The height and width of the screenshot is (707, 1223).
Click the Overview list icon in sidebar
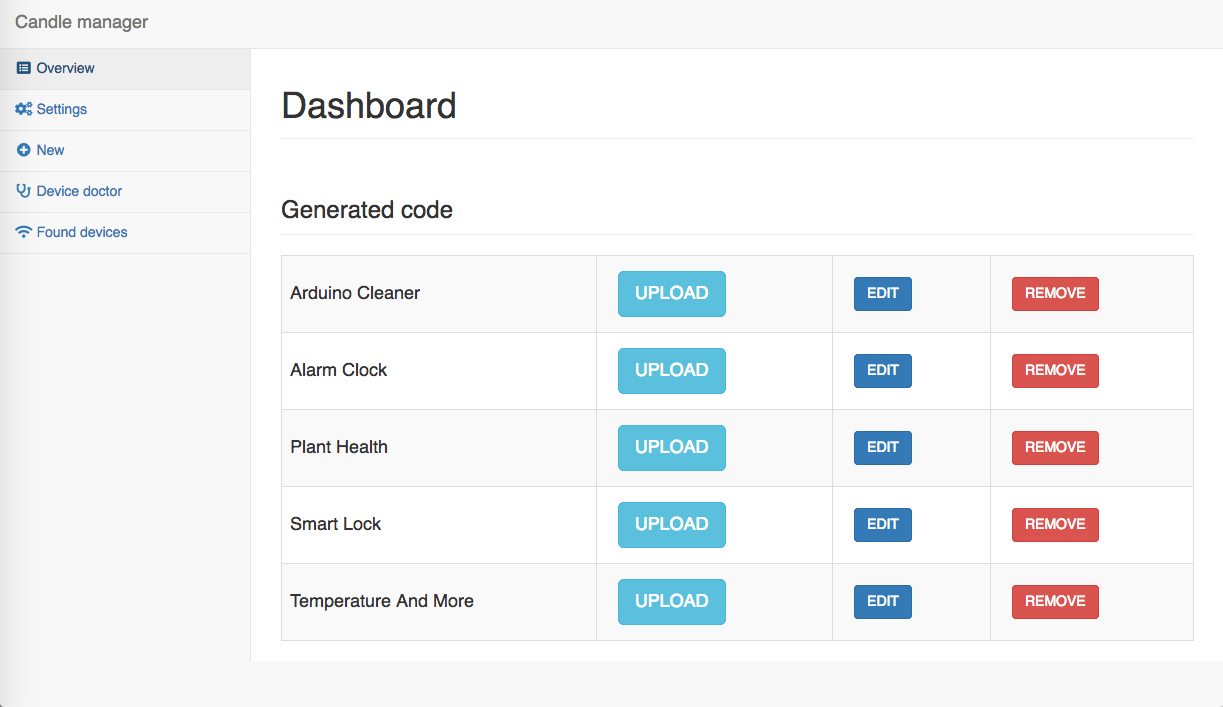24,68
